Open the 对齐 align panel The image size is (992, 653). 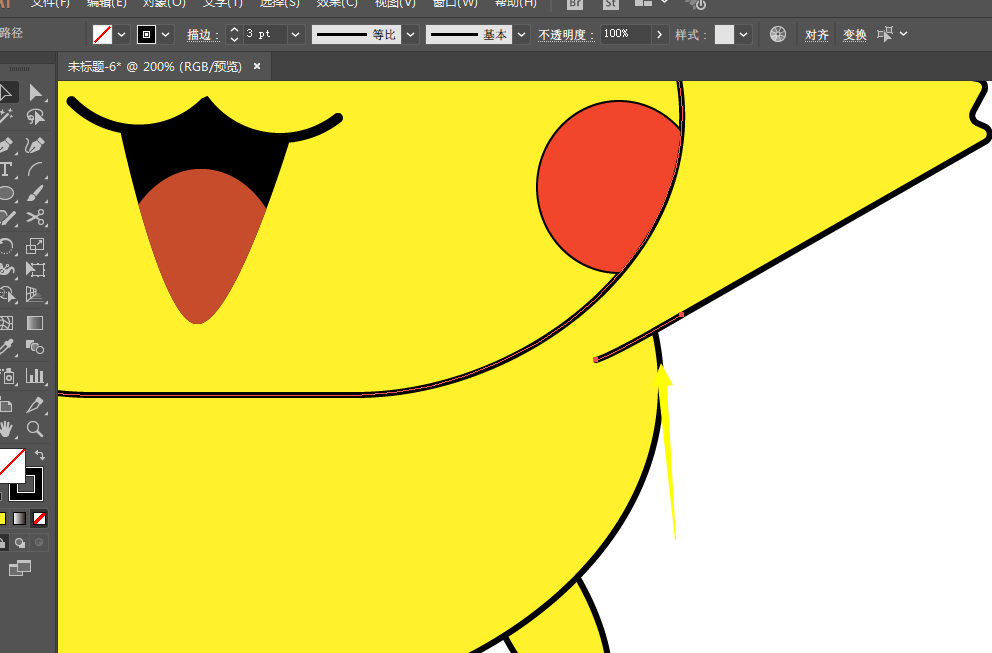tap(817, 35)
